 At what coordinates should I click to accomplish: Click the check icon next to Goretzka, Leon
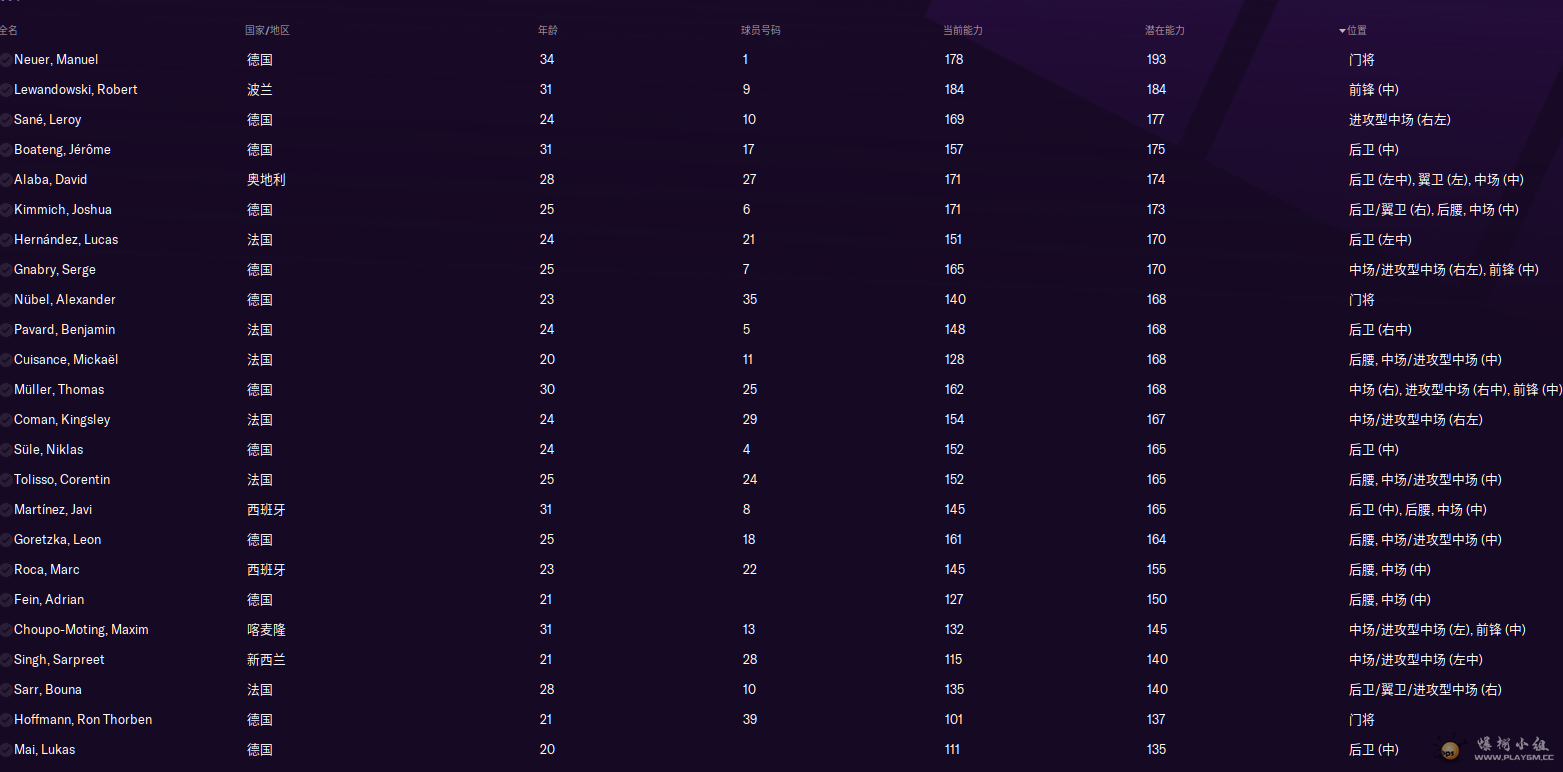click(x=6, y=540)
